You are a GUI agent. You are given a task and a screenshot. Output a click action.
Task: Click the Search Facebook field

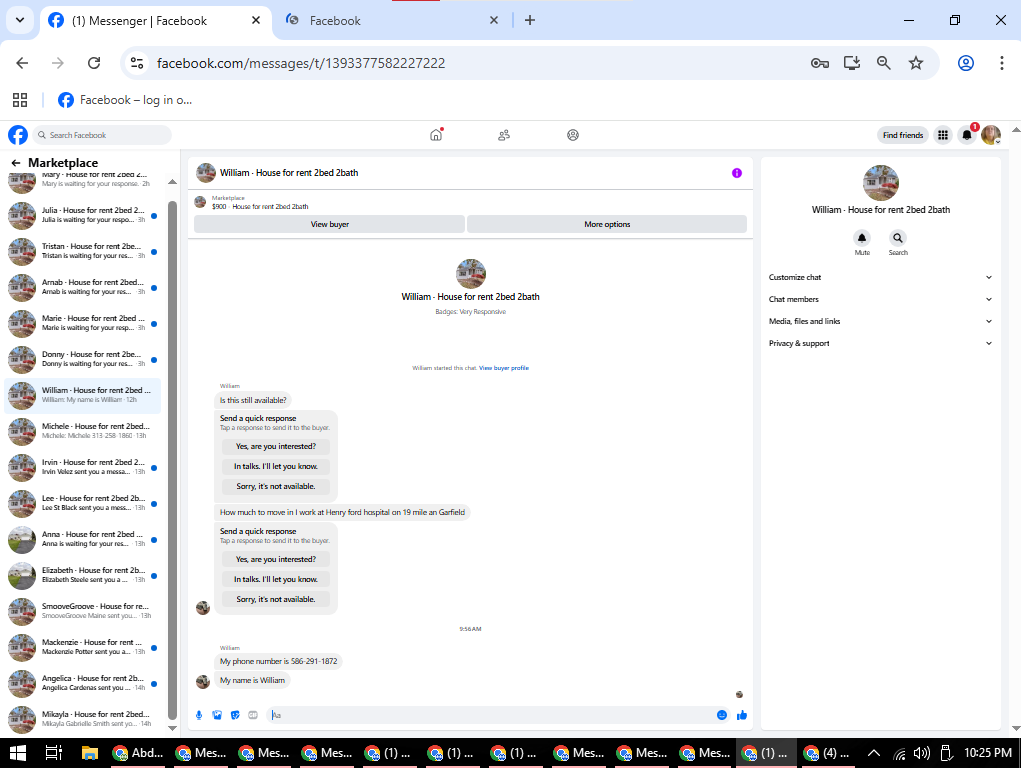tap(102, 135)
